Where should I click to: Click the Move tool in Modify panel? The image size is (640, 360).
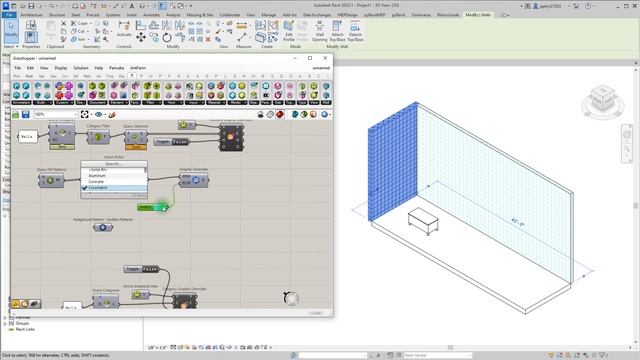[x=141, y=38]
